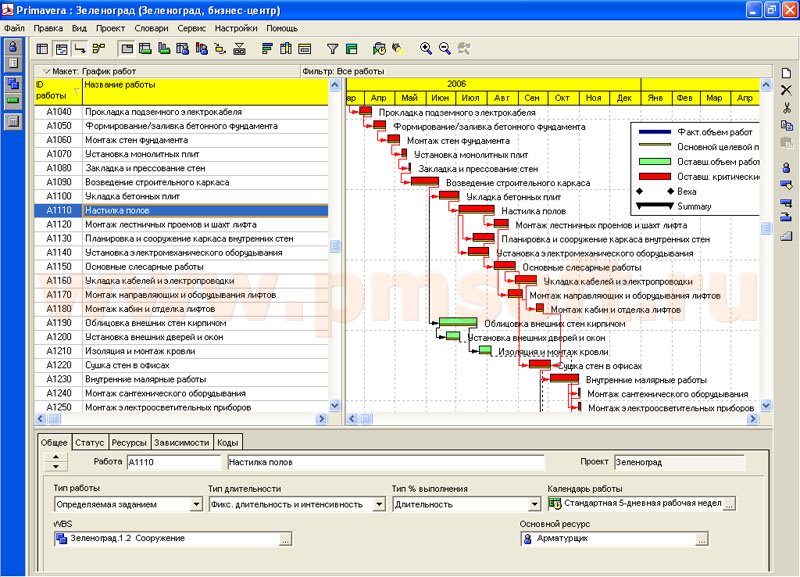The image size is (800, 577).
Task: Select row A1230 Внутренние малярные работы
Action: click(181, 379)
